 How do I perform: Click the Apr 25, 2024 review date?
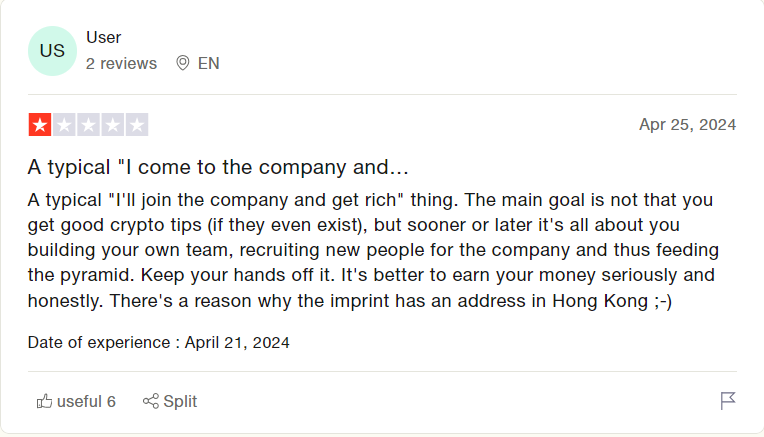point(688,125)
